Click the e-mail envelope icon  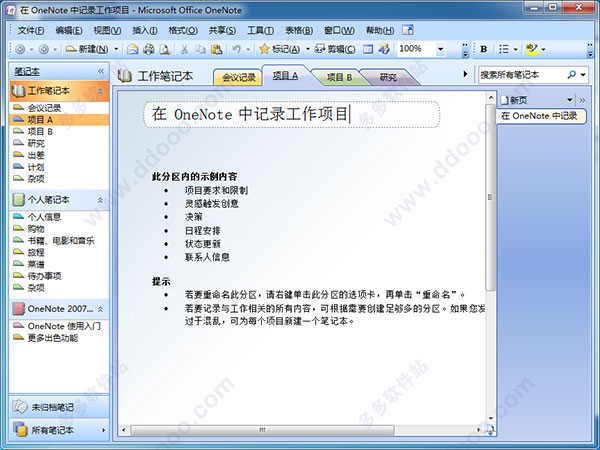point(132,49)
